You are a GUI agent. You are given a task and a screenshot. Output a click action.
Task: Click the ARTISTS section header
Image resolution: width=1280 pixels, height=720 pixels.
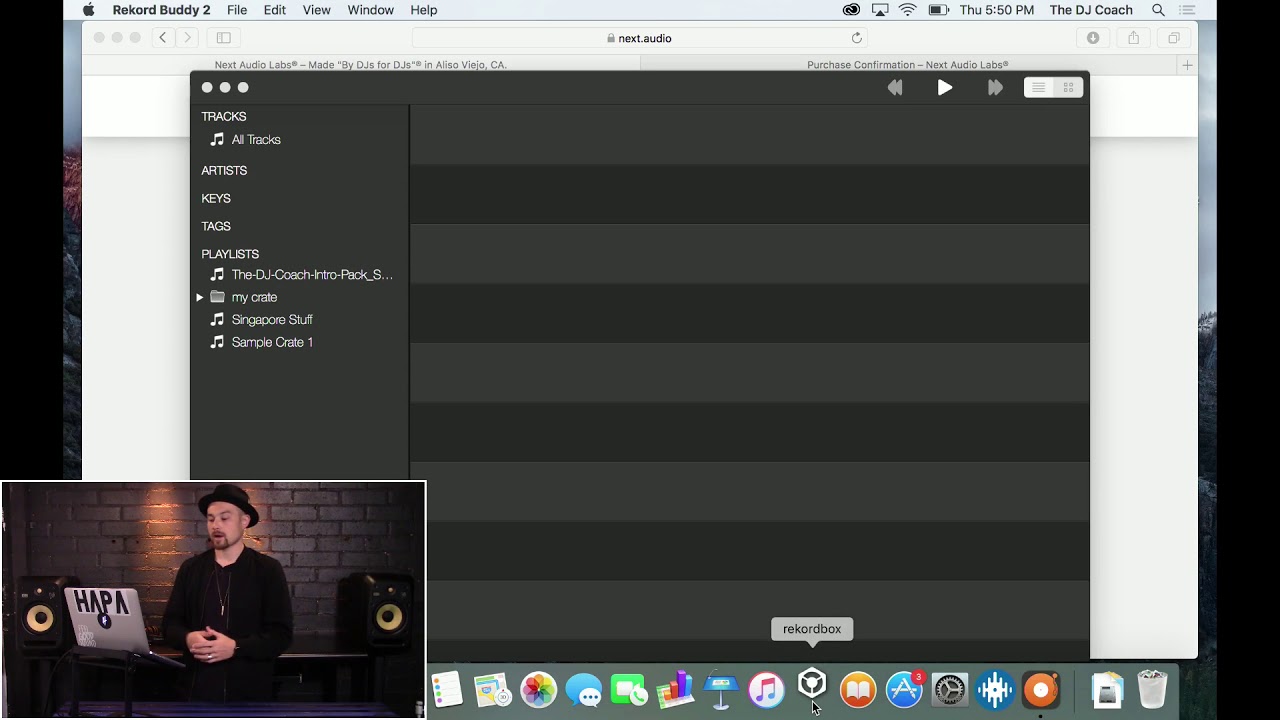(224, 171)
